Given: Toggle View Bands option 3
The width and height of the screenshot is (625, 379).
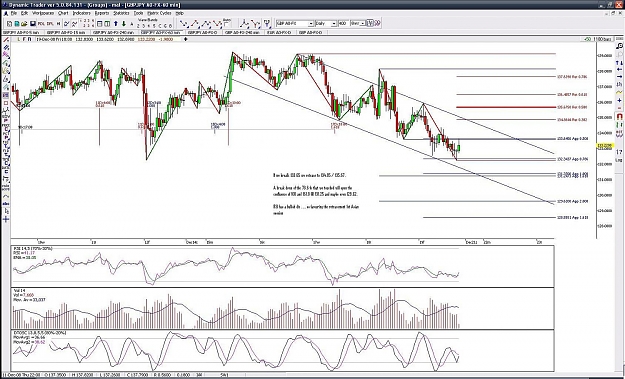Looking at the screenshot, I should coord(143,26).
